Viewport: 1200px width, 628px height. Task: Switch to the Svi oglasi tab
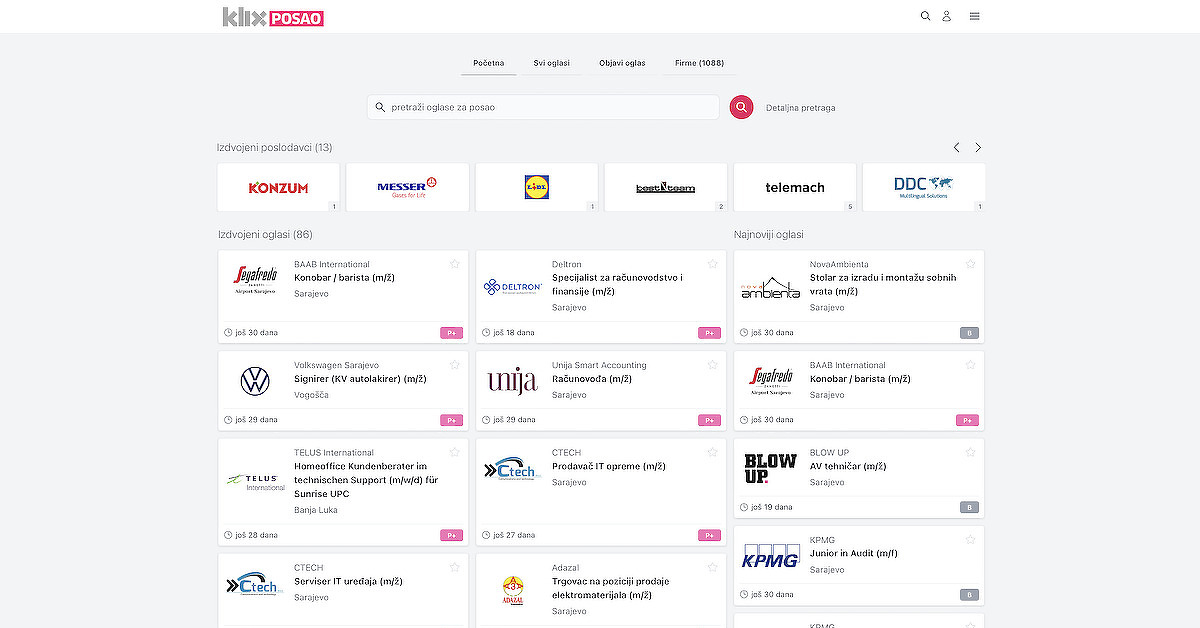[551, 63]
